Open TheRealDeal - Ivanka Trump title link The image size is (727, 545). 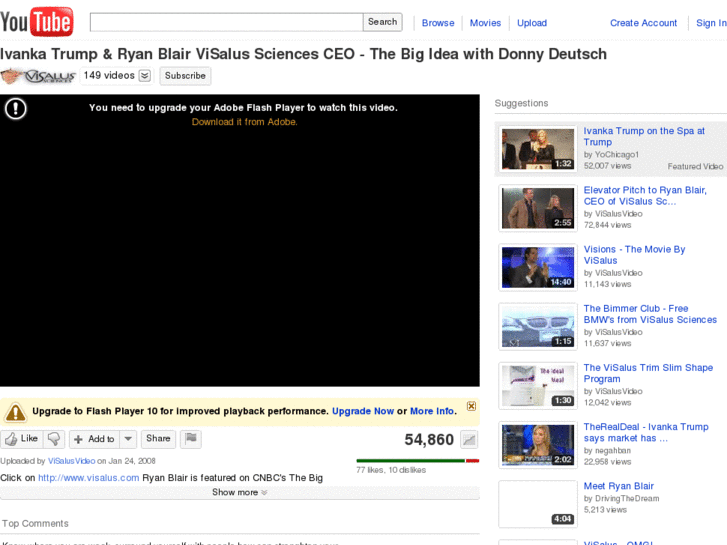coord(646,432)
